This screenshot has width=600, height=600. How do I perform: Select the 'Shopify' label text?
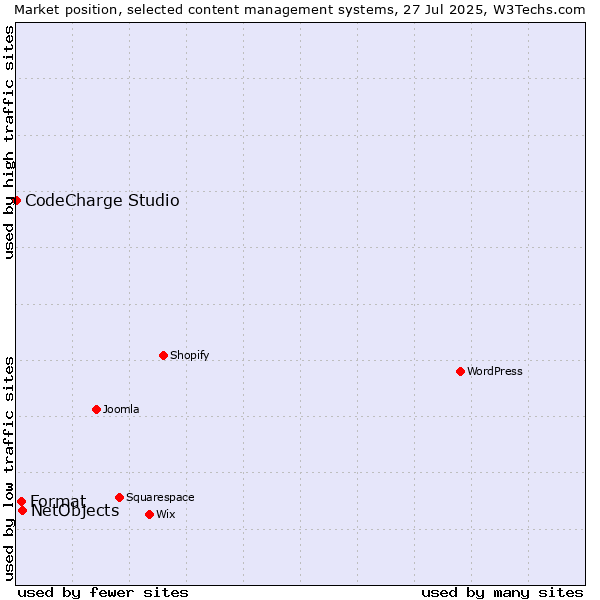[x=189, y=355]
